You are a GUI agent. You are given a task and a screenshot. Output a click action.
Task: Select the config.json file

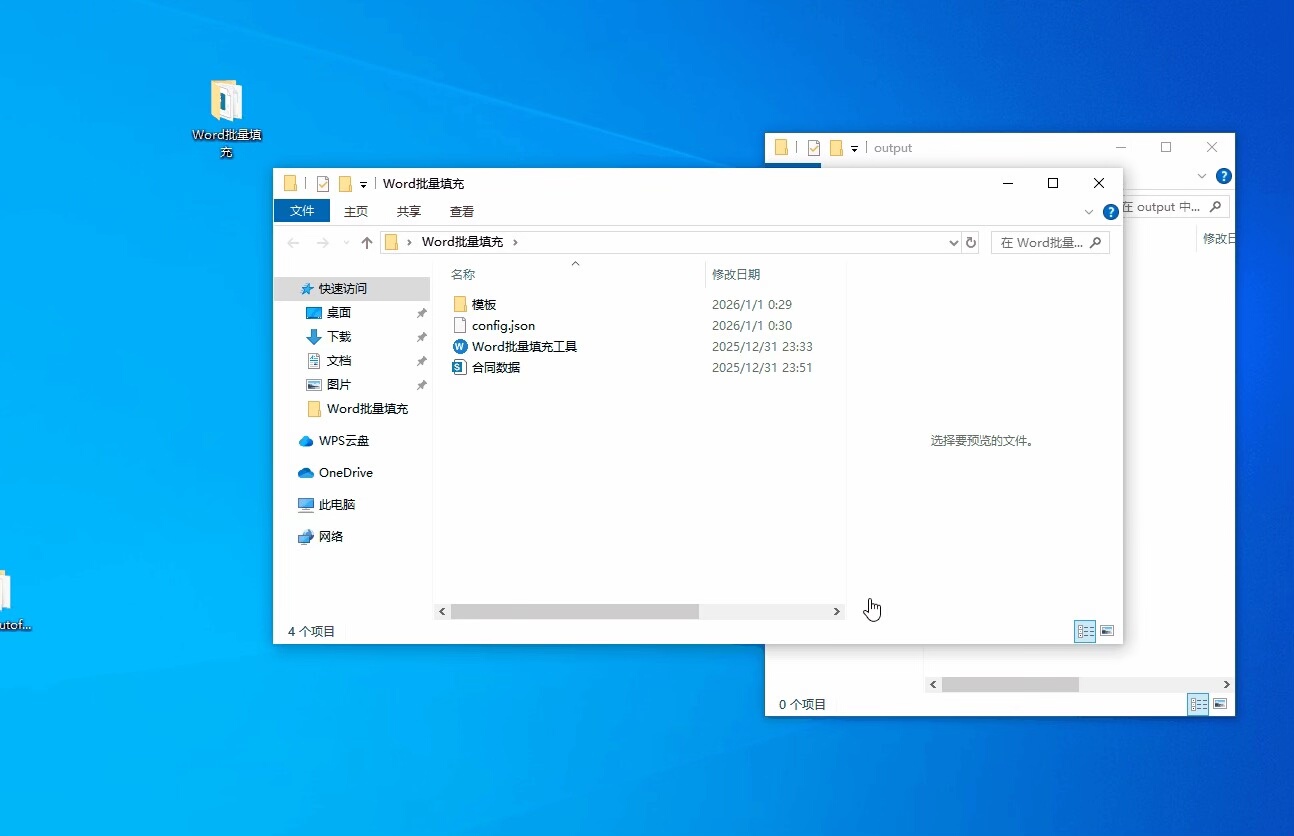tap(503, 326)
